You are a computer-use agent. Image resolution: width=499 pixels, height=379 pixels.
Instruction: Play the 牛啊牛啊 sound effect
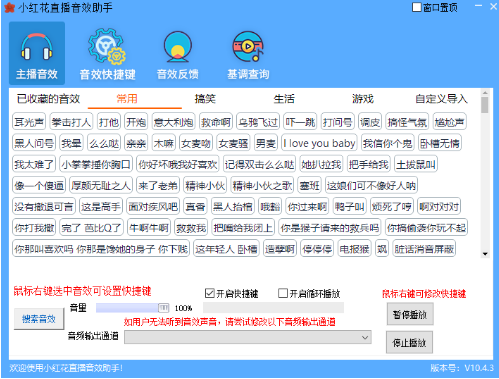(149, 228)
